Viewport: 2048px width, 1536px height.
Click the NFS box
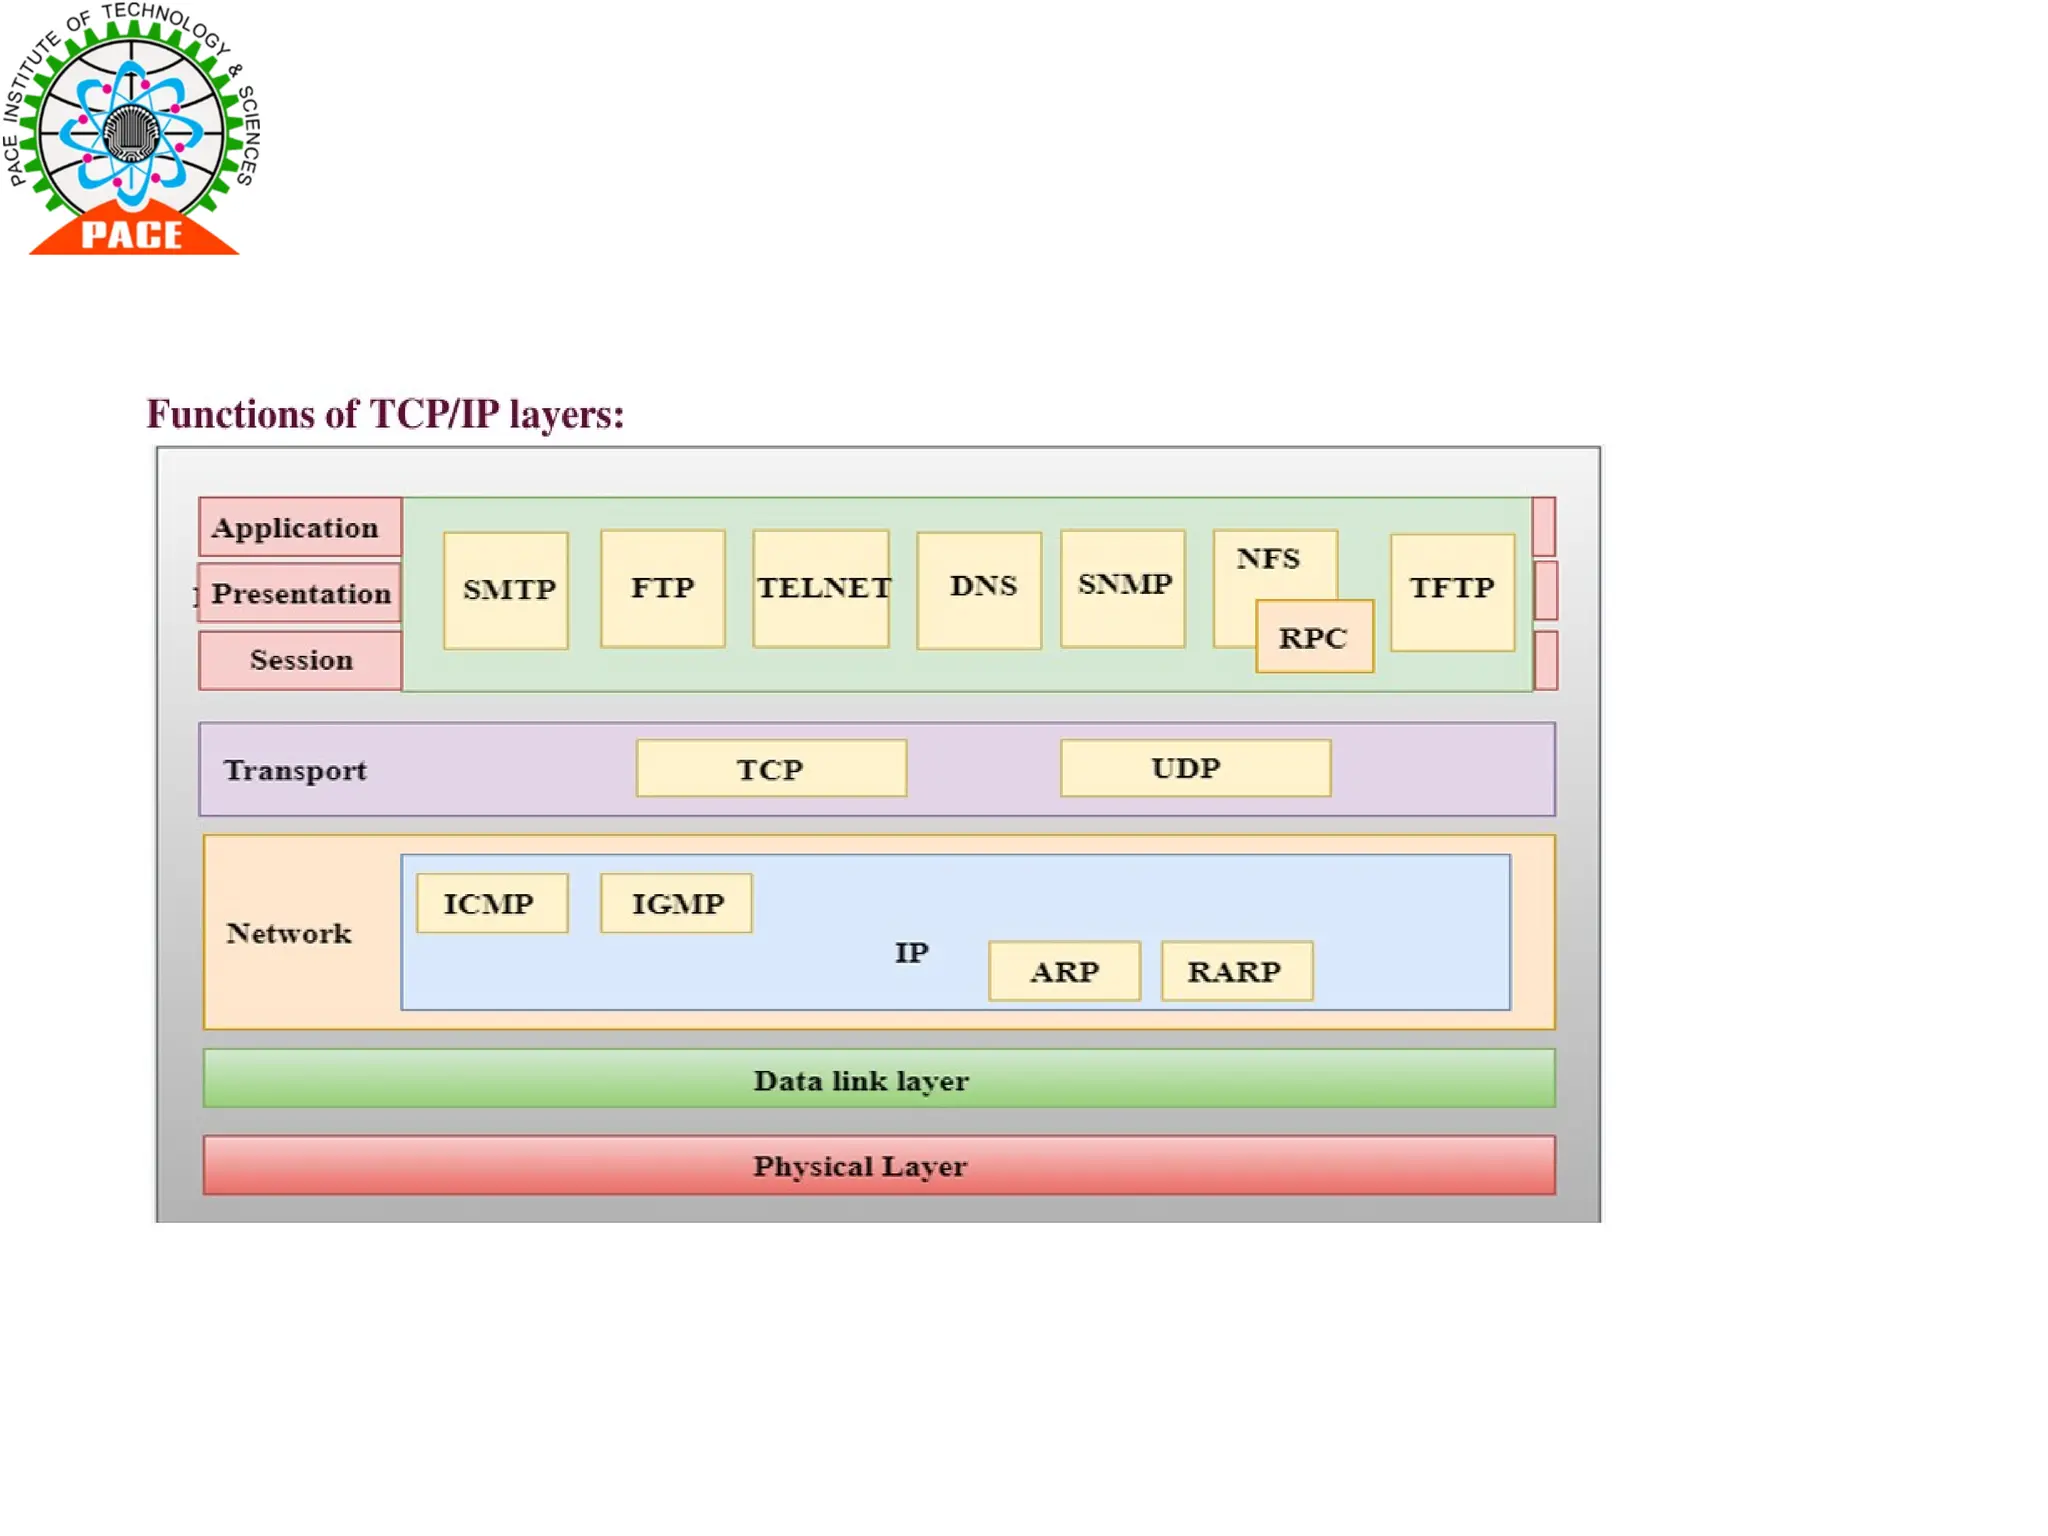pyautogui.click(x=1268, y=560)
